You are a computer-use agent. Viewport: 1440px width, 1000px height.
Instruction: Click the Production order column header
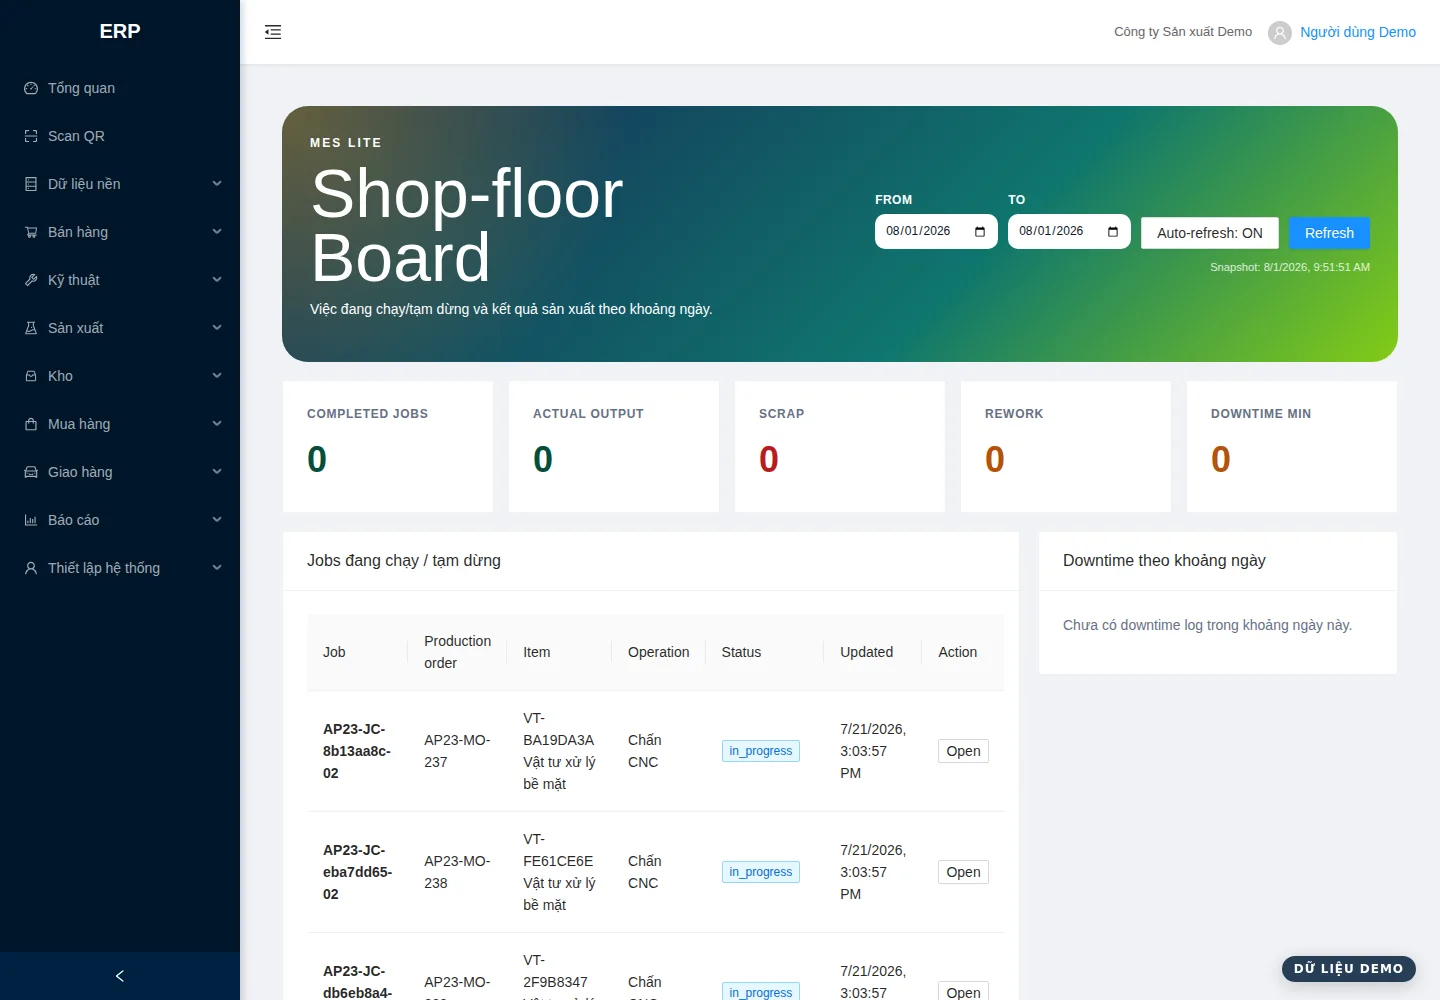point(457,652)
